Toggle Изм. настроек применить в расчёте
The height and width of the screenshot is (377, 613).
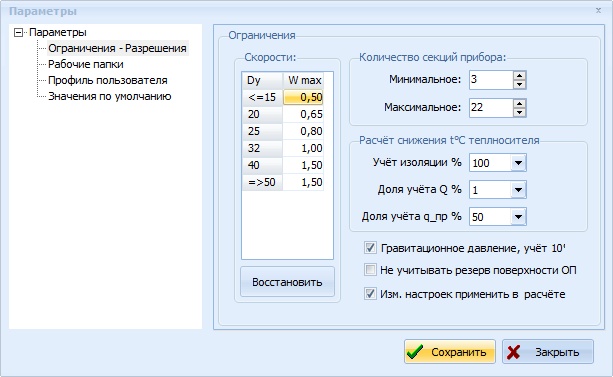(x=370, y=293)
